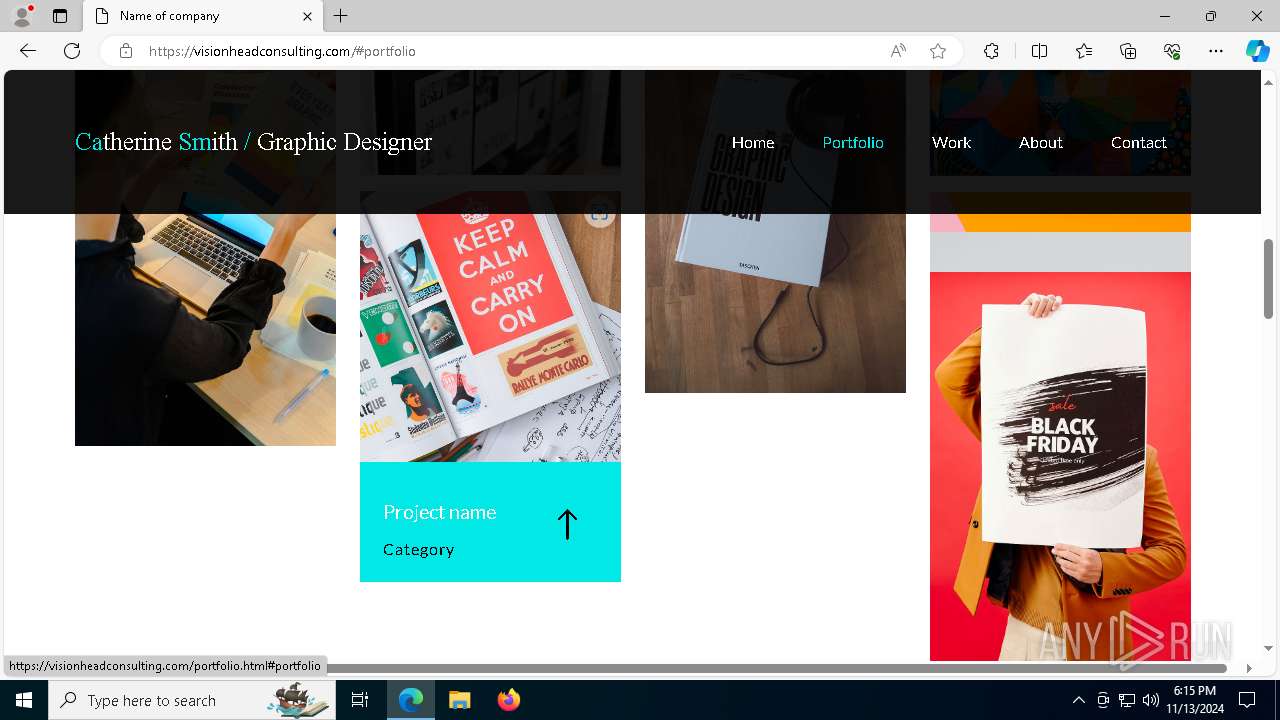1280x720 pixels.
Task: Go to About in site navigation
Action: click(x=1041, y=142)
